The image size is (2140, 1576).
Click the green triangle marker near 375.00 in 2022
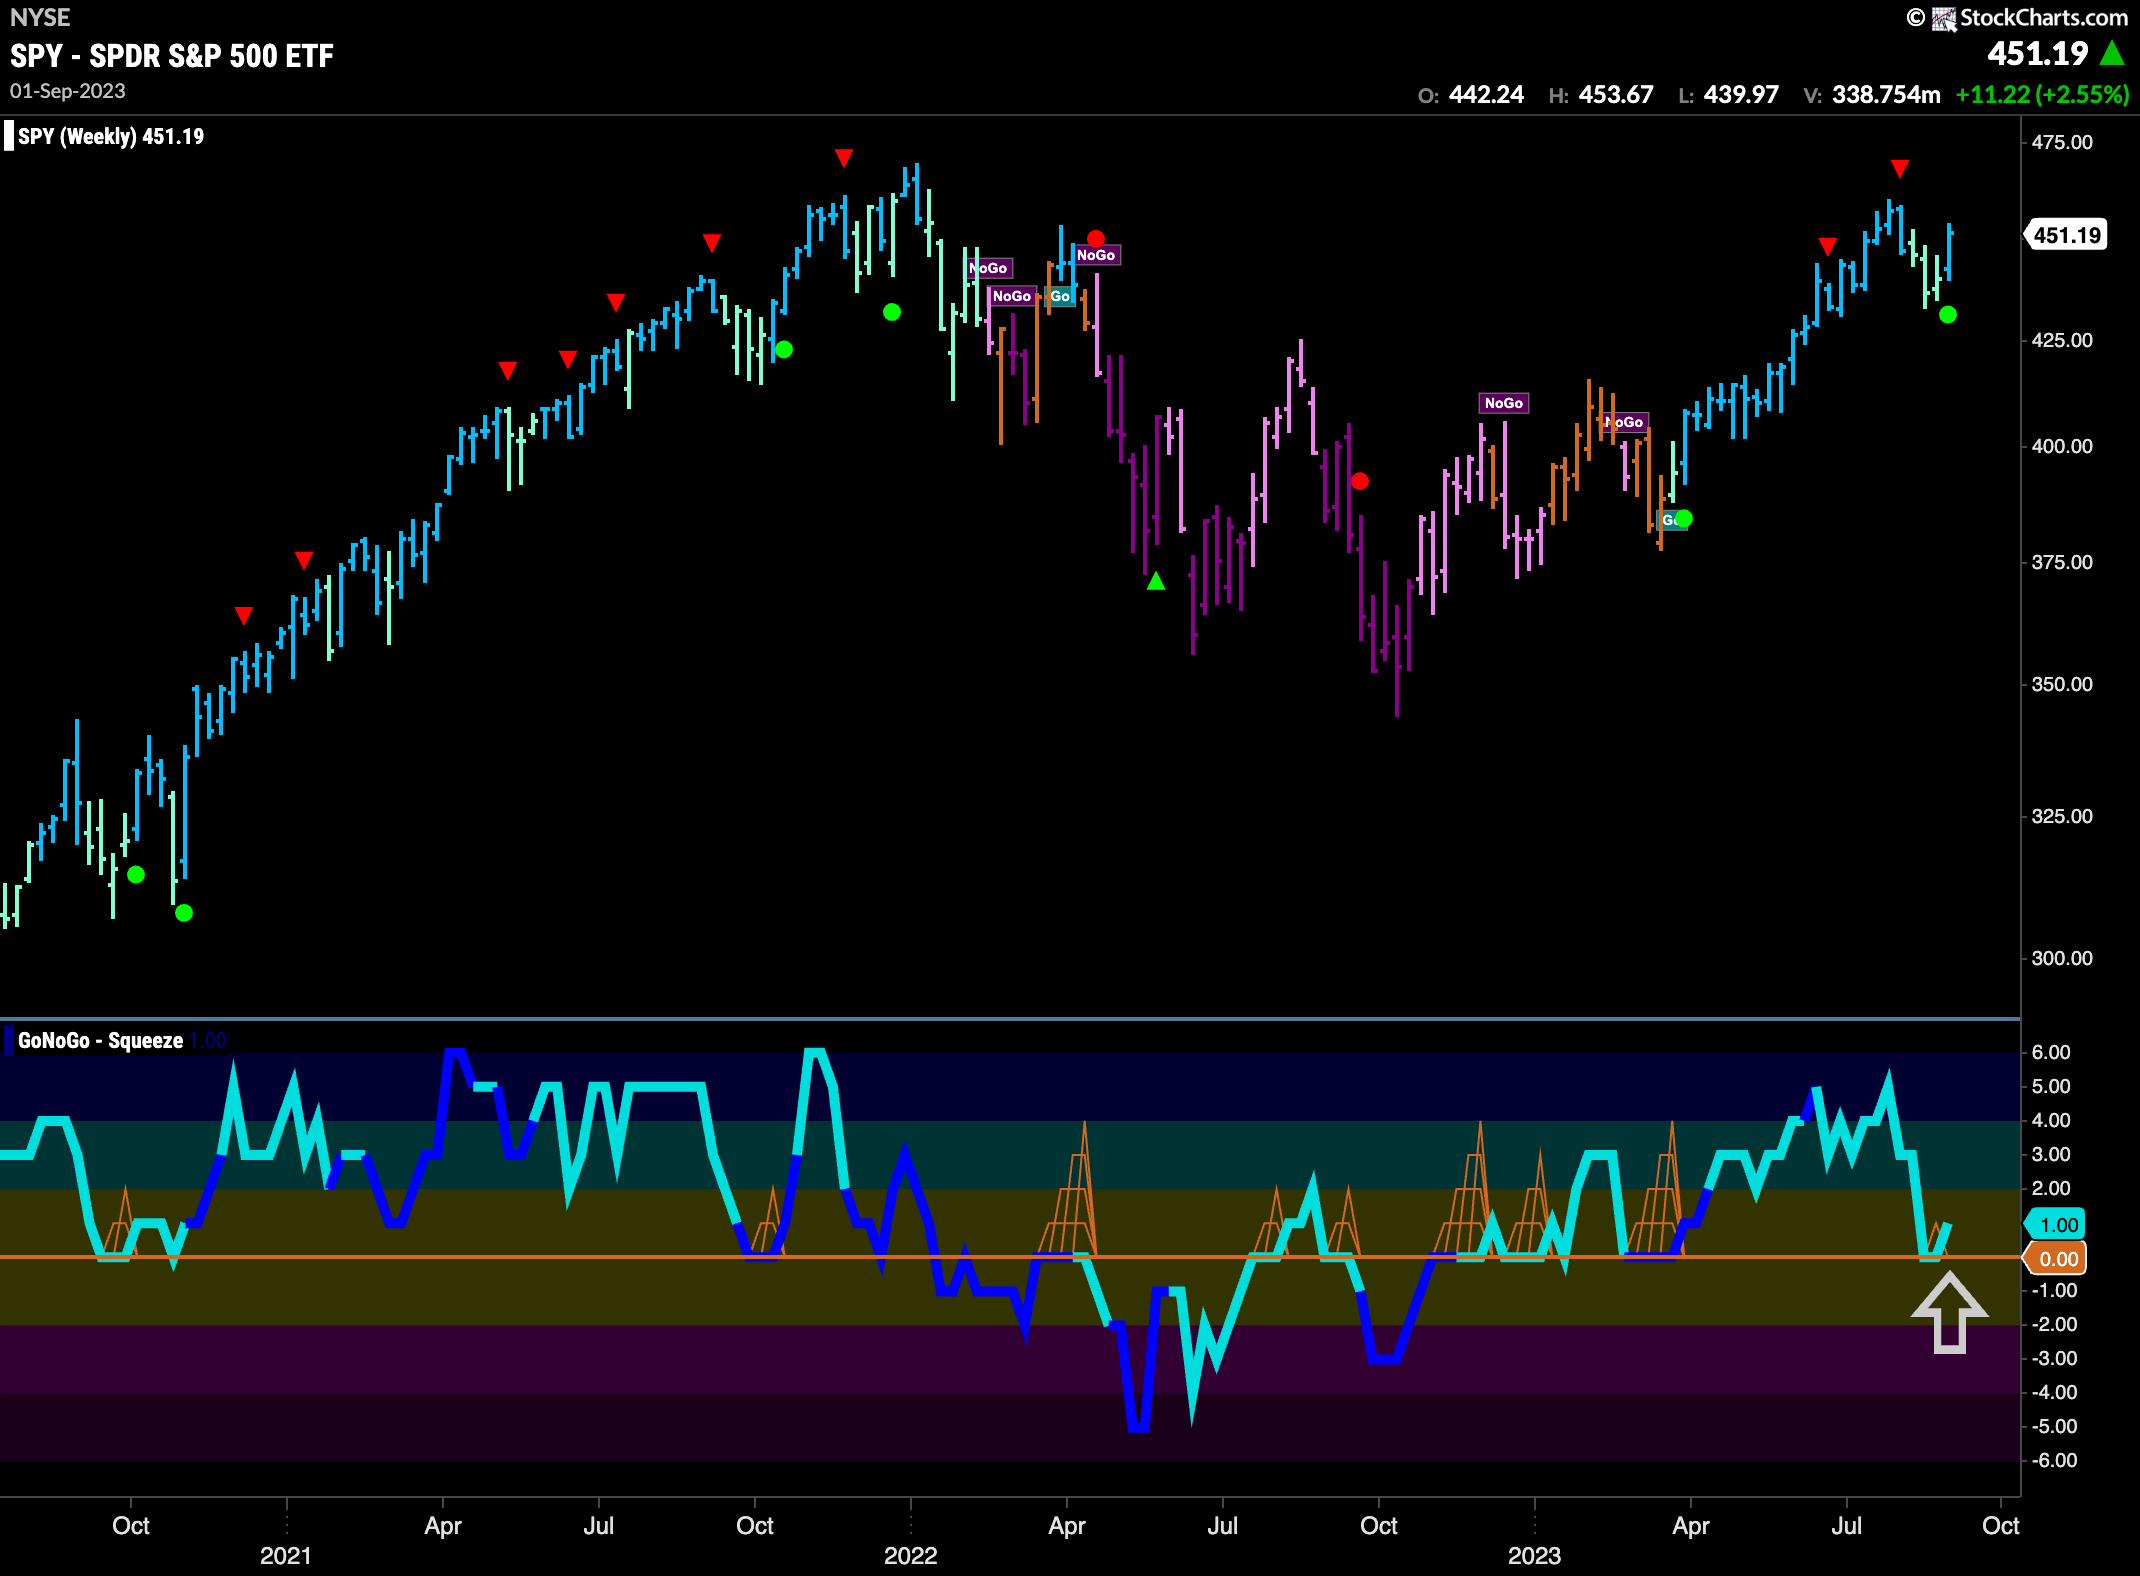point(1156,581)
